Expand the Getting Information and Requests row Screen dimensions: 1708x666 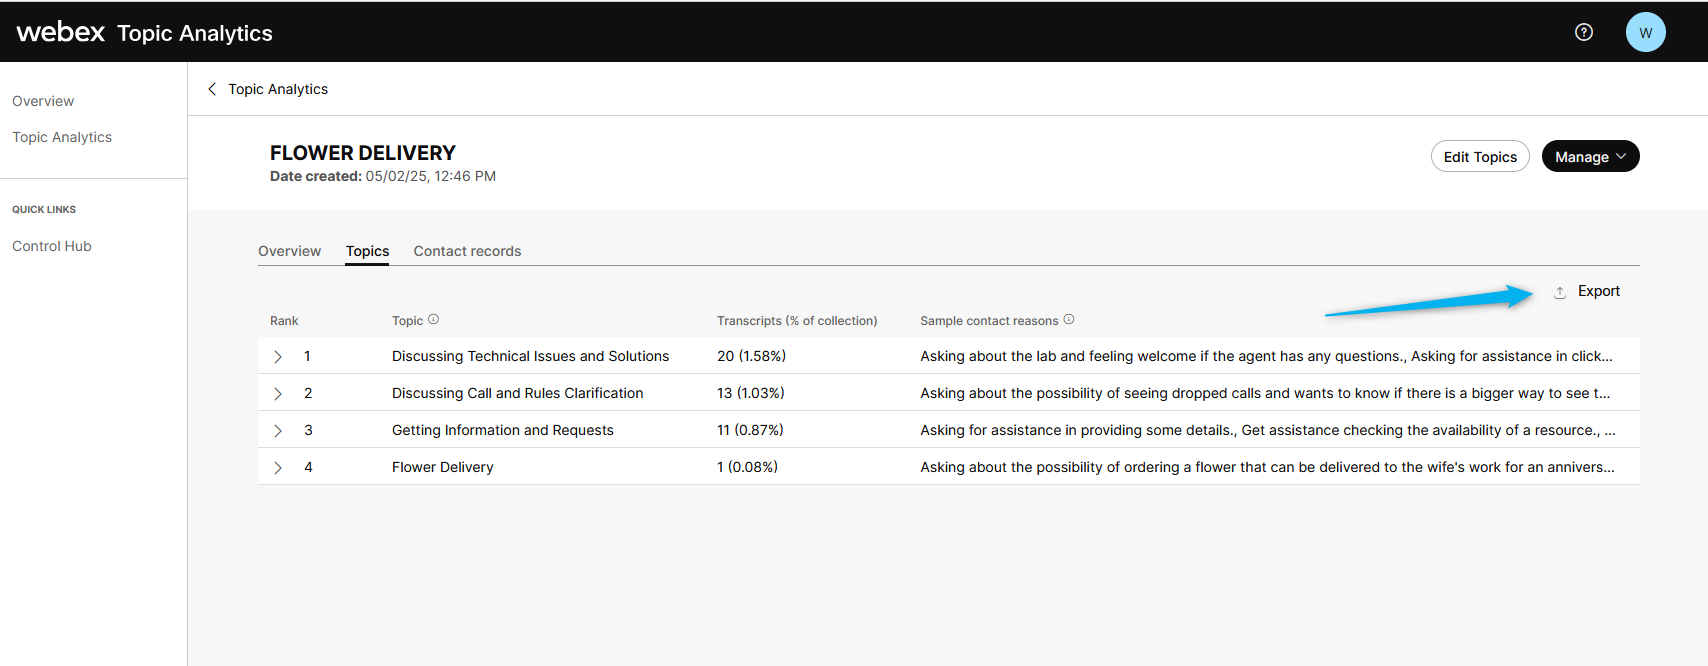point(278,431)
